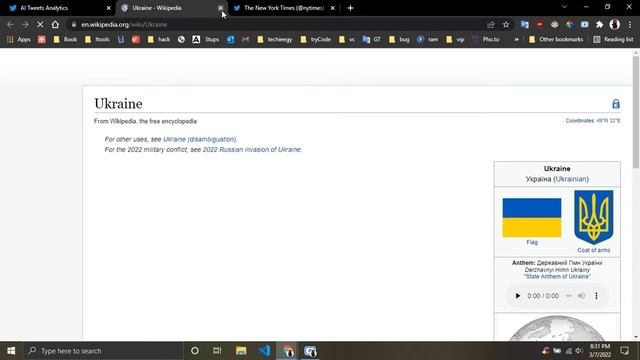Viewport: 640px width, 360px height.
Task: Open the Chrome three-dot menu
Action: (630, 24)
